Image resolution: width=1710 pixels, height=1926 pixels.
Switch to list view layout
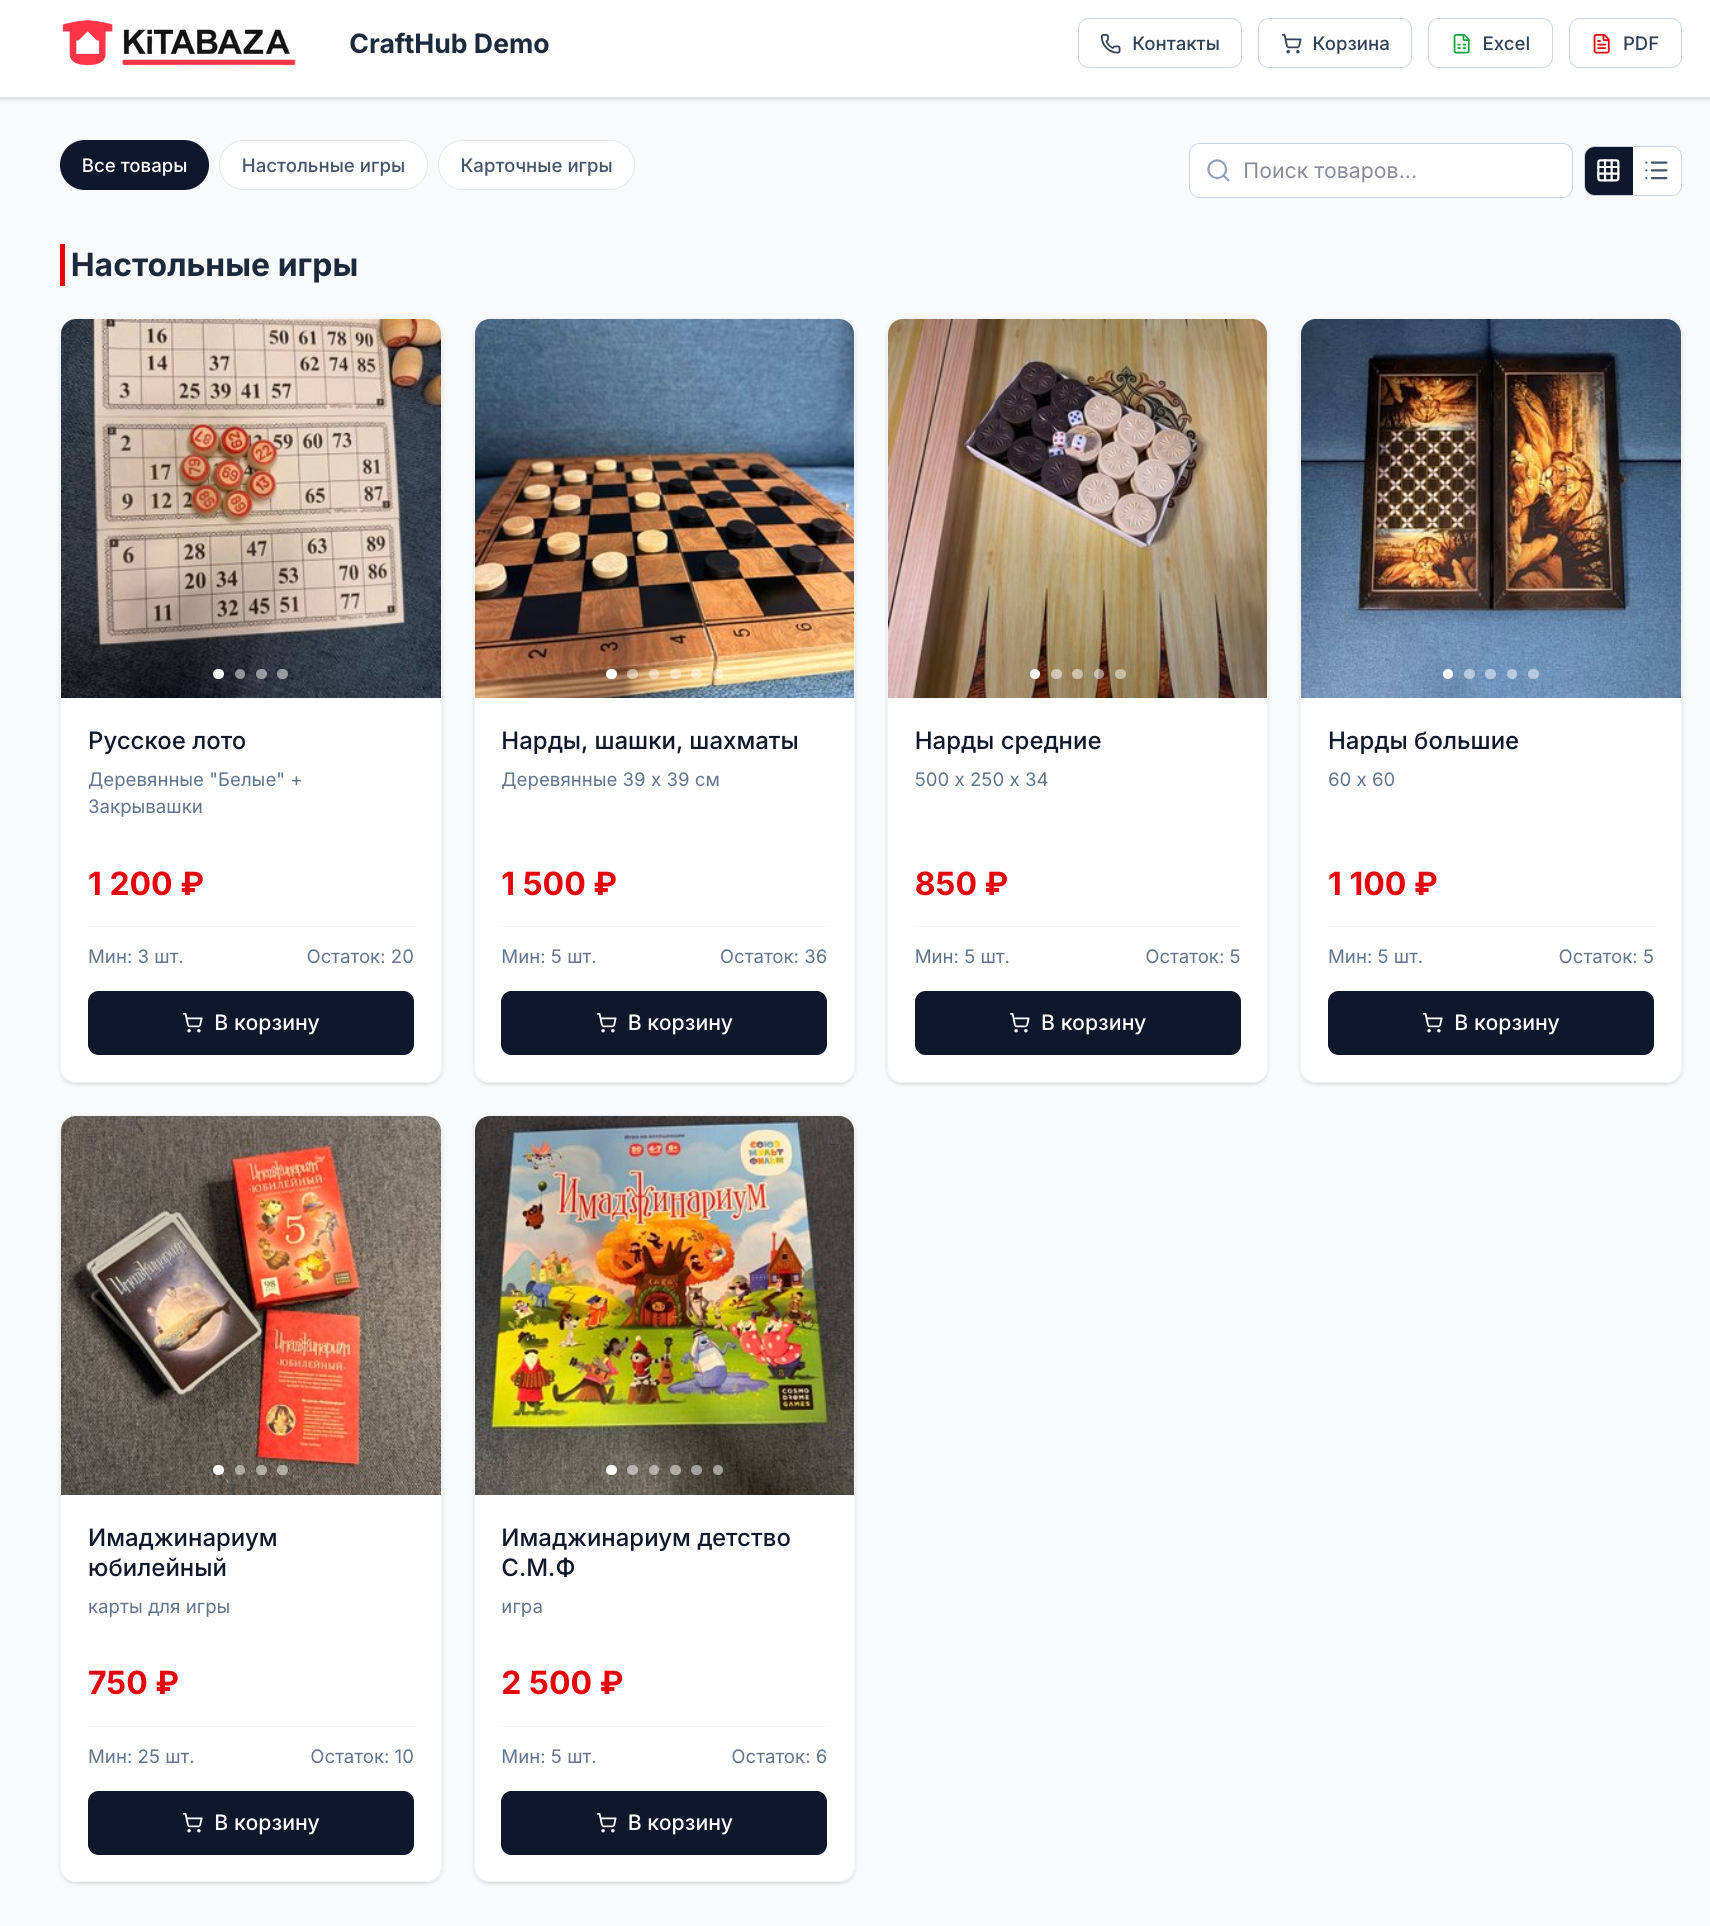[x=1656, y=170]
